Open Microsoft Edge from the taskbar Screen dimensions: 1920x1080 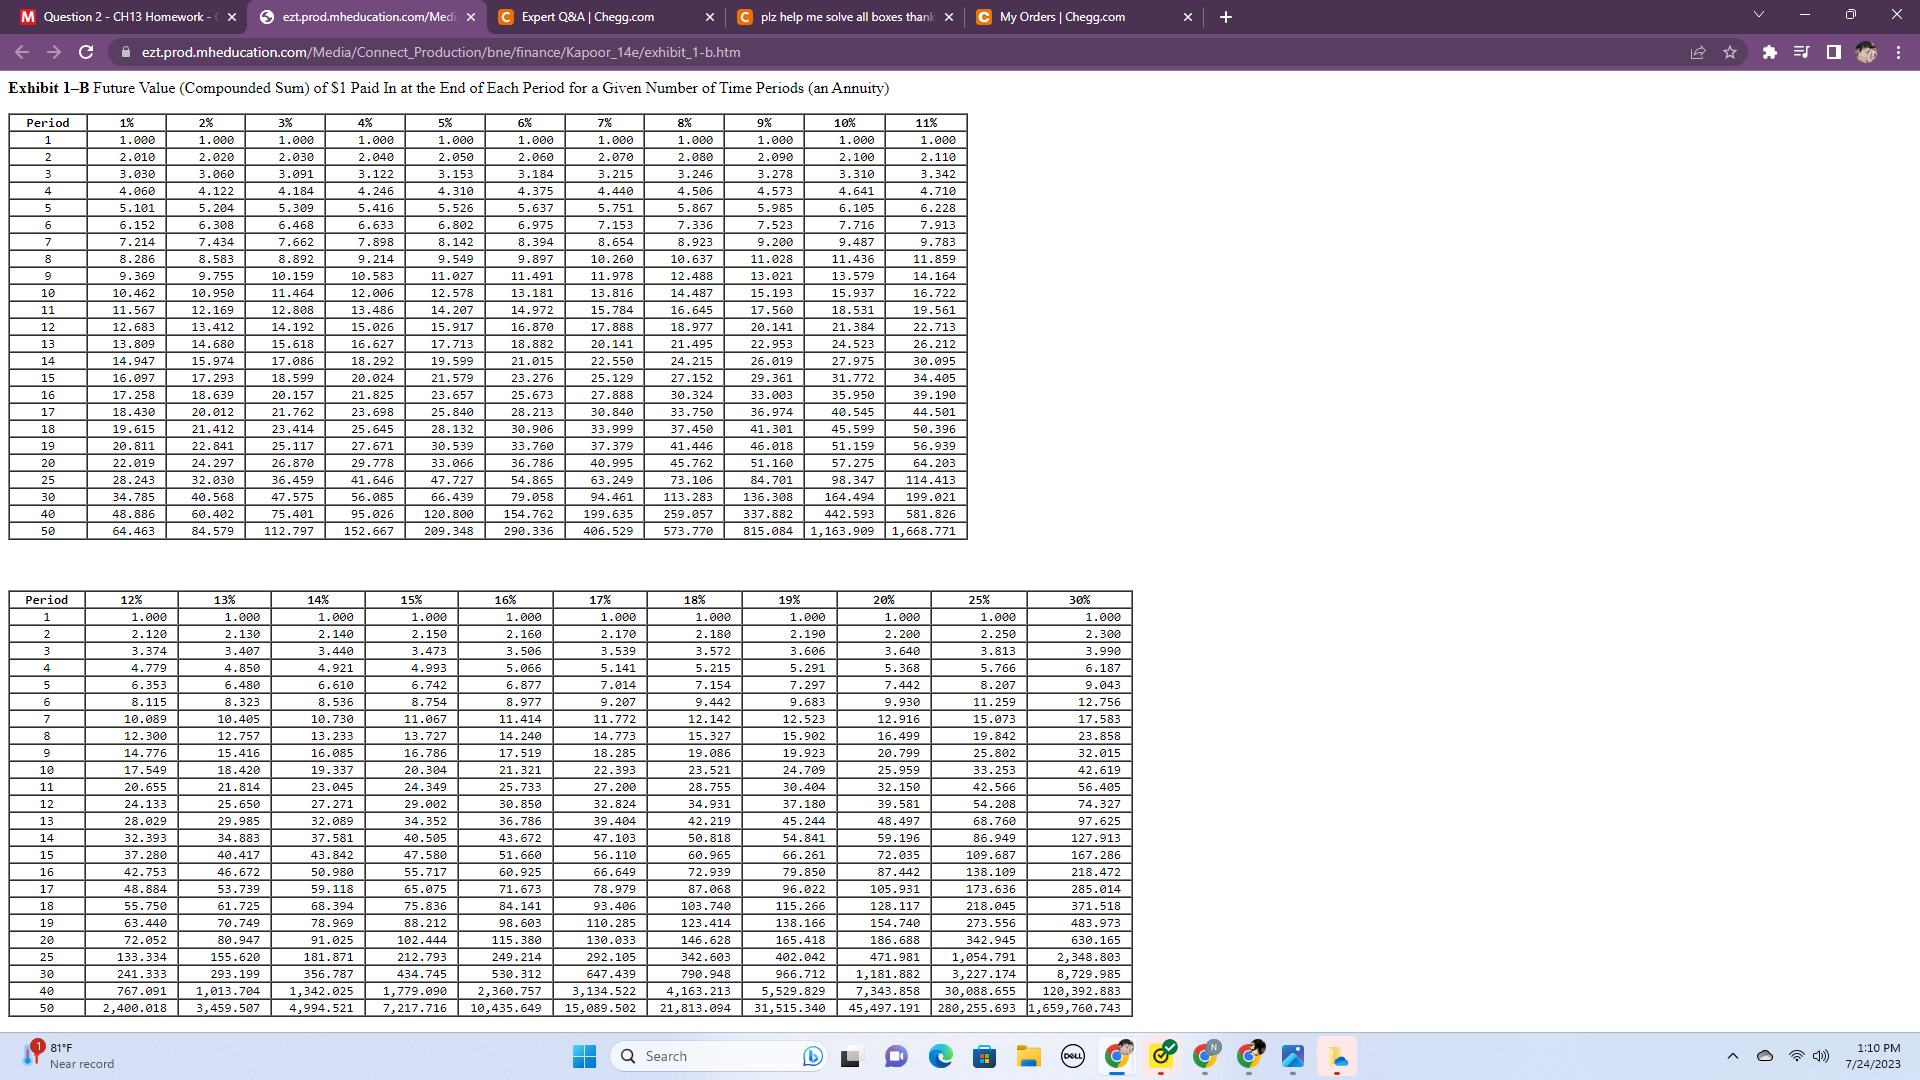940,1056
